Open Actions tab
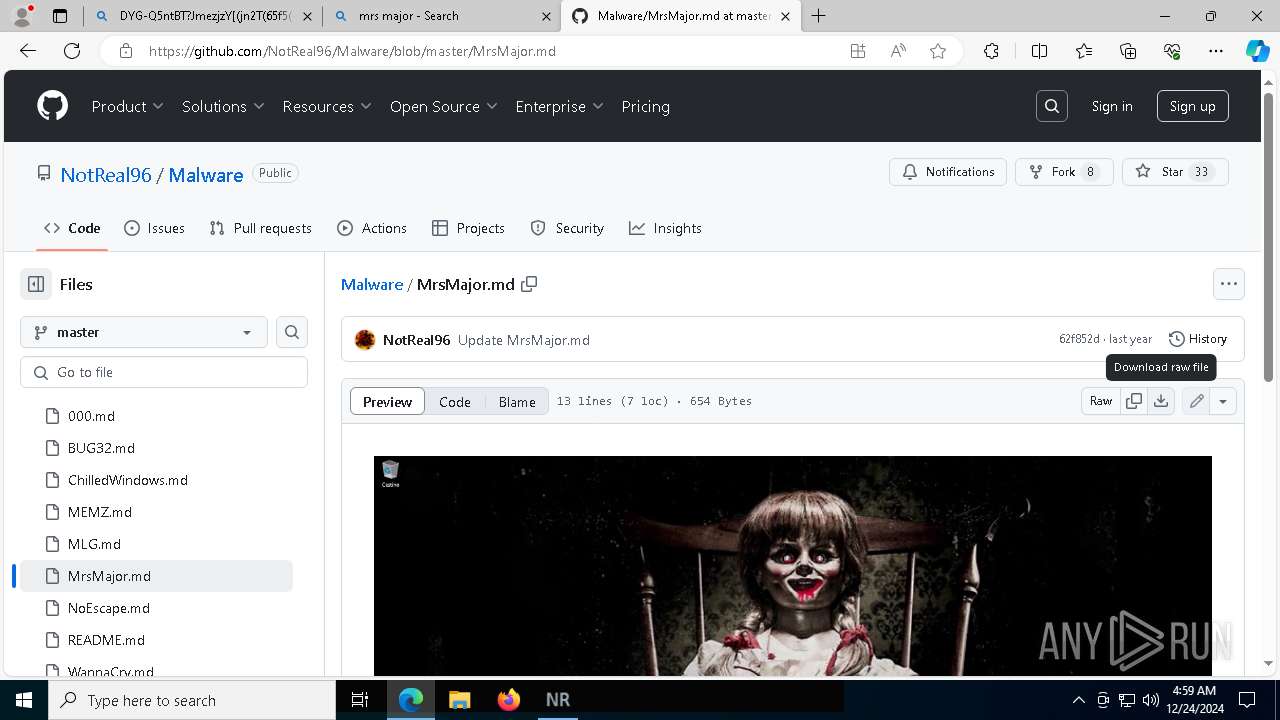Viewport: 1280px width, 720px height. tap(372, 228)
